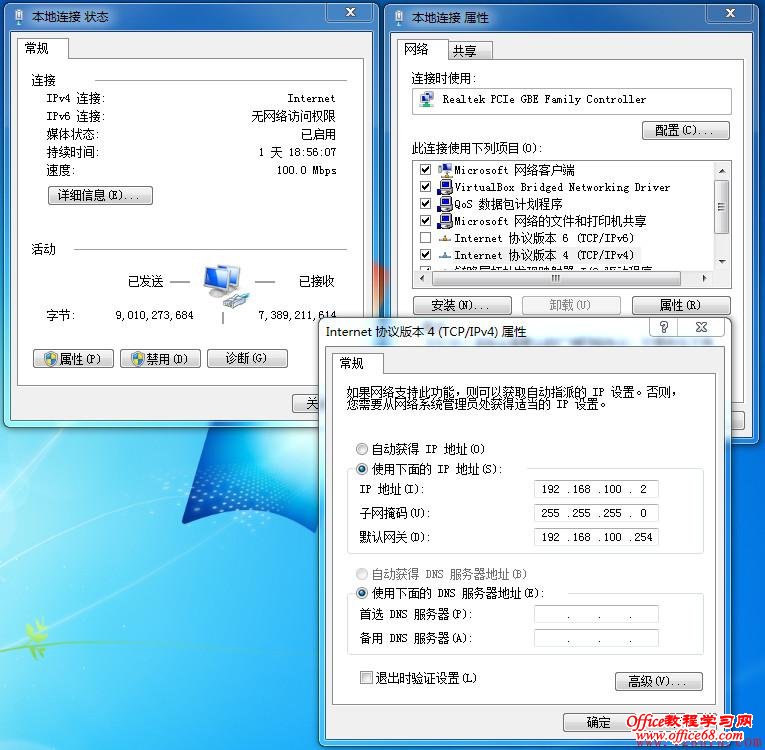Viewport: 765px width, 750px height.
Task: Uncheck QoS 数据包计划程序 checkbox
Action: (x=425, y=204)
